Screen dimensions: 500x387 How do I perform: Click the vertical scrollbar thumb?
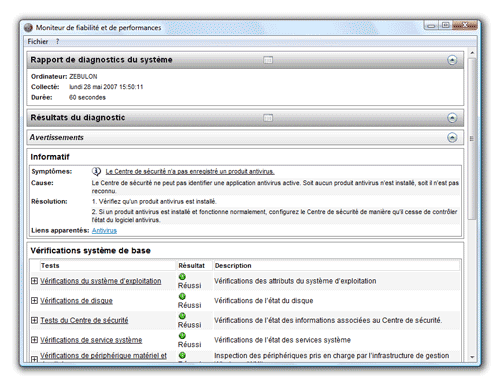tap(472, 139)
